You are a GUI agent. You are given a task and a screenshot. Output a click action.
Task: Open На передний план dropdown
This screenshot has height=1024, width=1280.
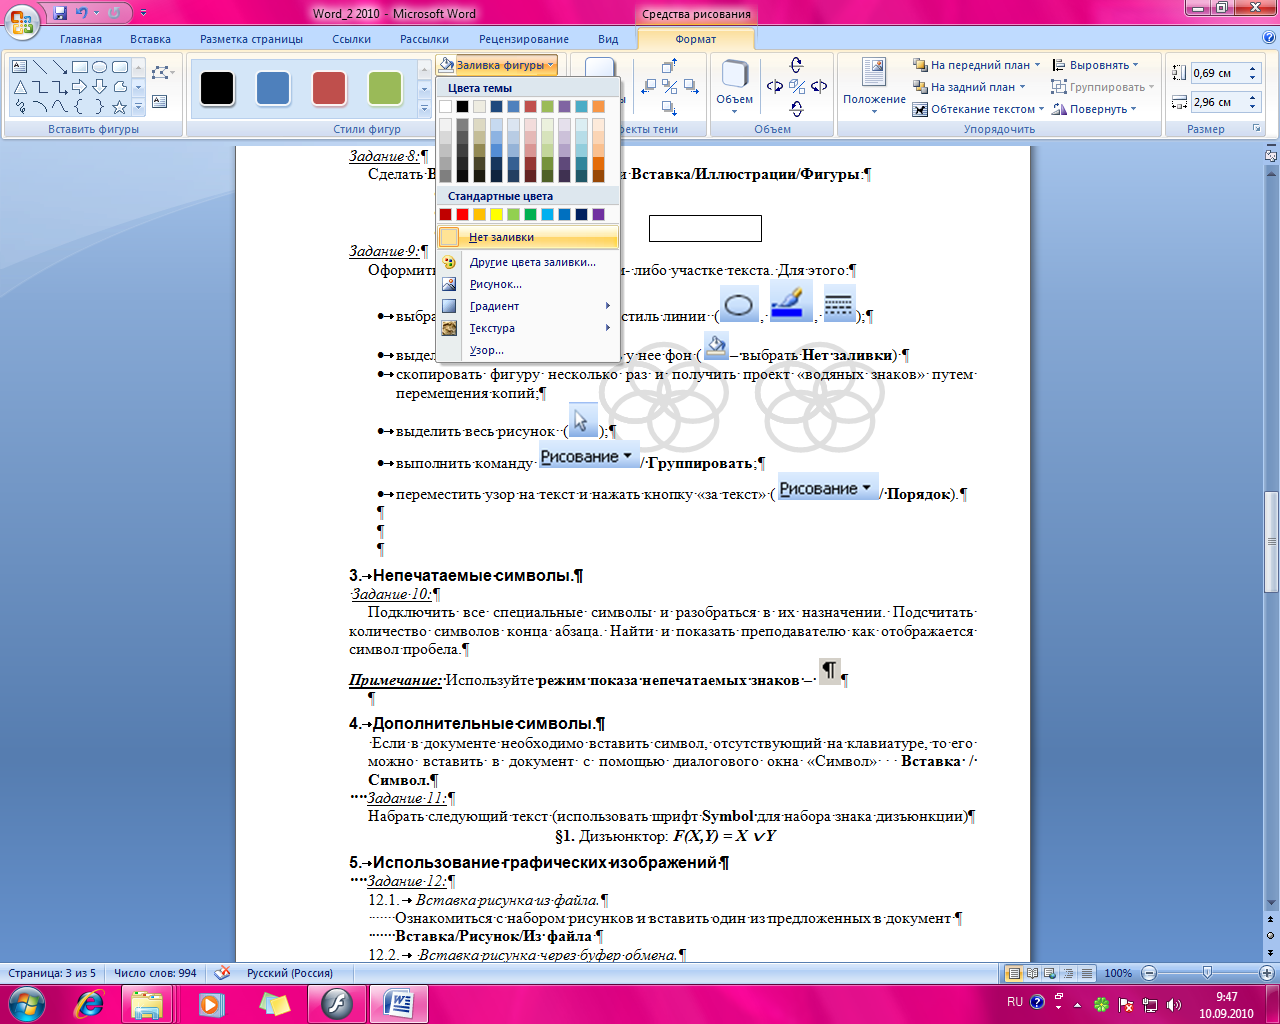click(x=977, y=65)
